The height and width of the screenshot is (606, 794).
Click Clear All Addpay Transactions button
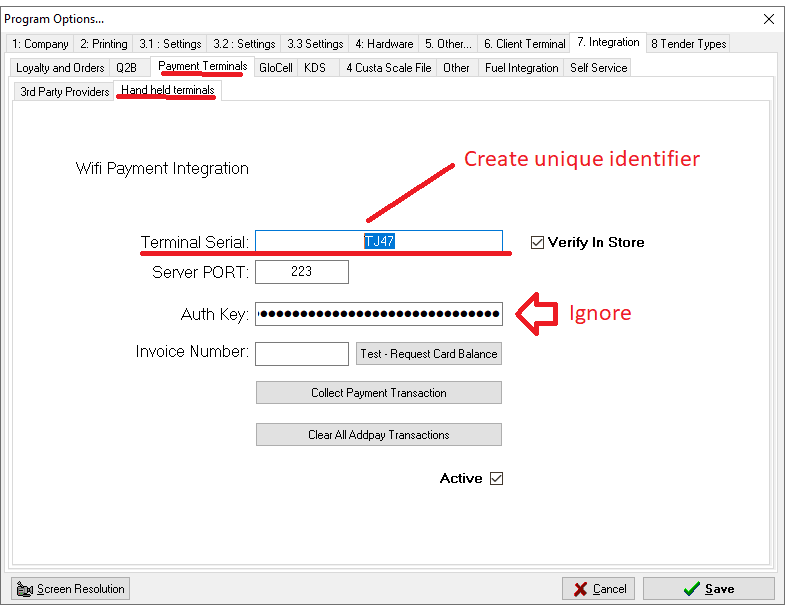tap(379, 435)
